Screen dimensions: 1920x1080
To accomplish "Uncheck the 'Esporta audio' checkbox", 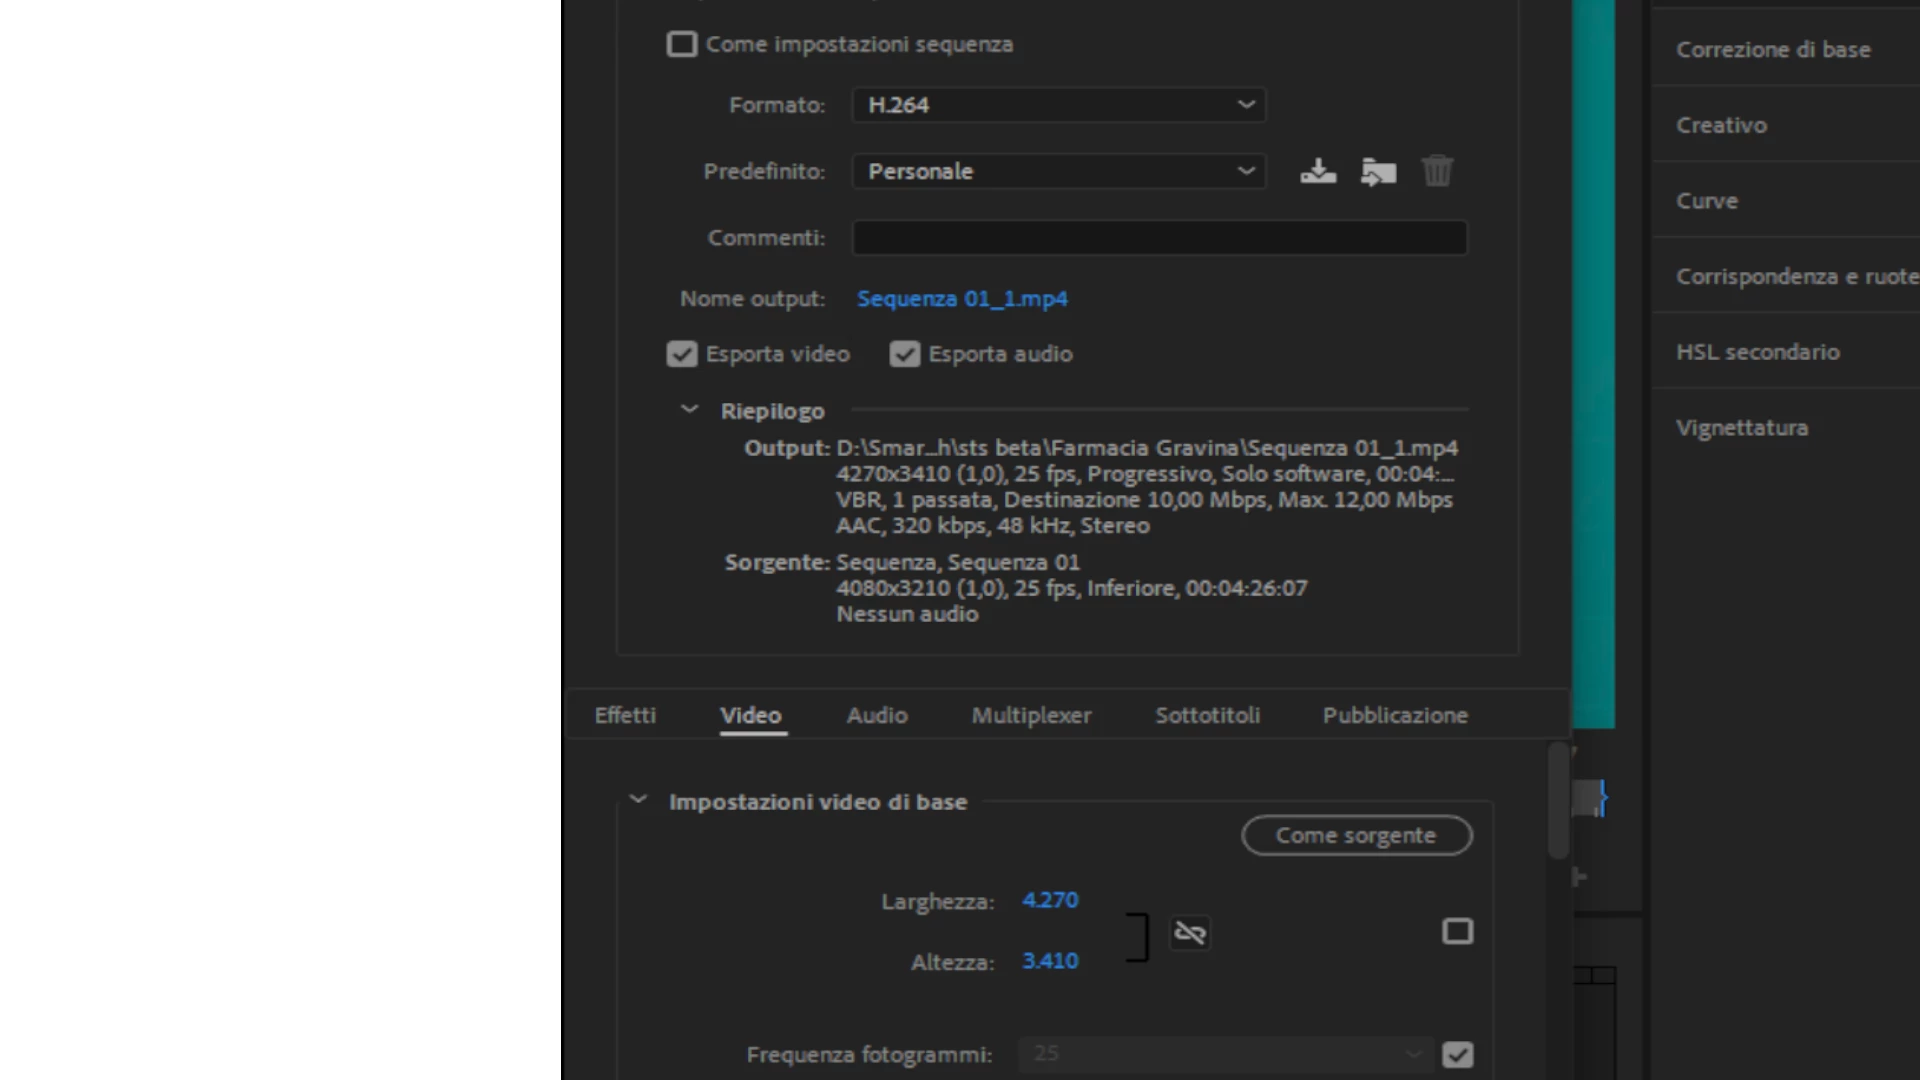I will coord(905,354).
